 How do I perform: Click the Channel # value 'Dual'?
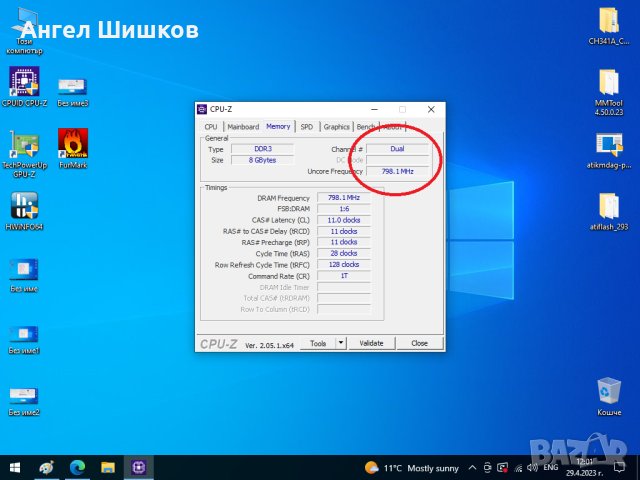(398, 149)
